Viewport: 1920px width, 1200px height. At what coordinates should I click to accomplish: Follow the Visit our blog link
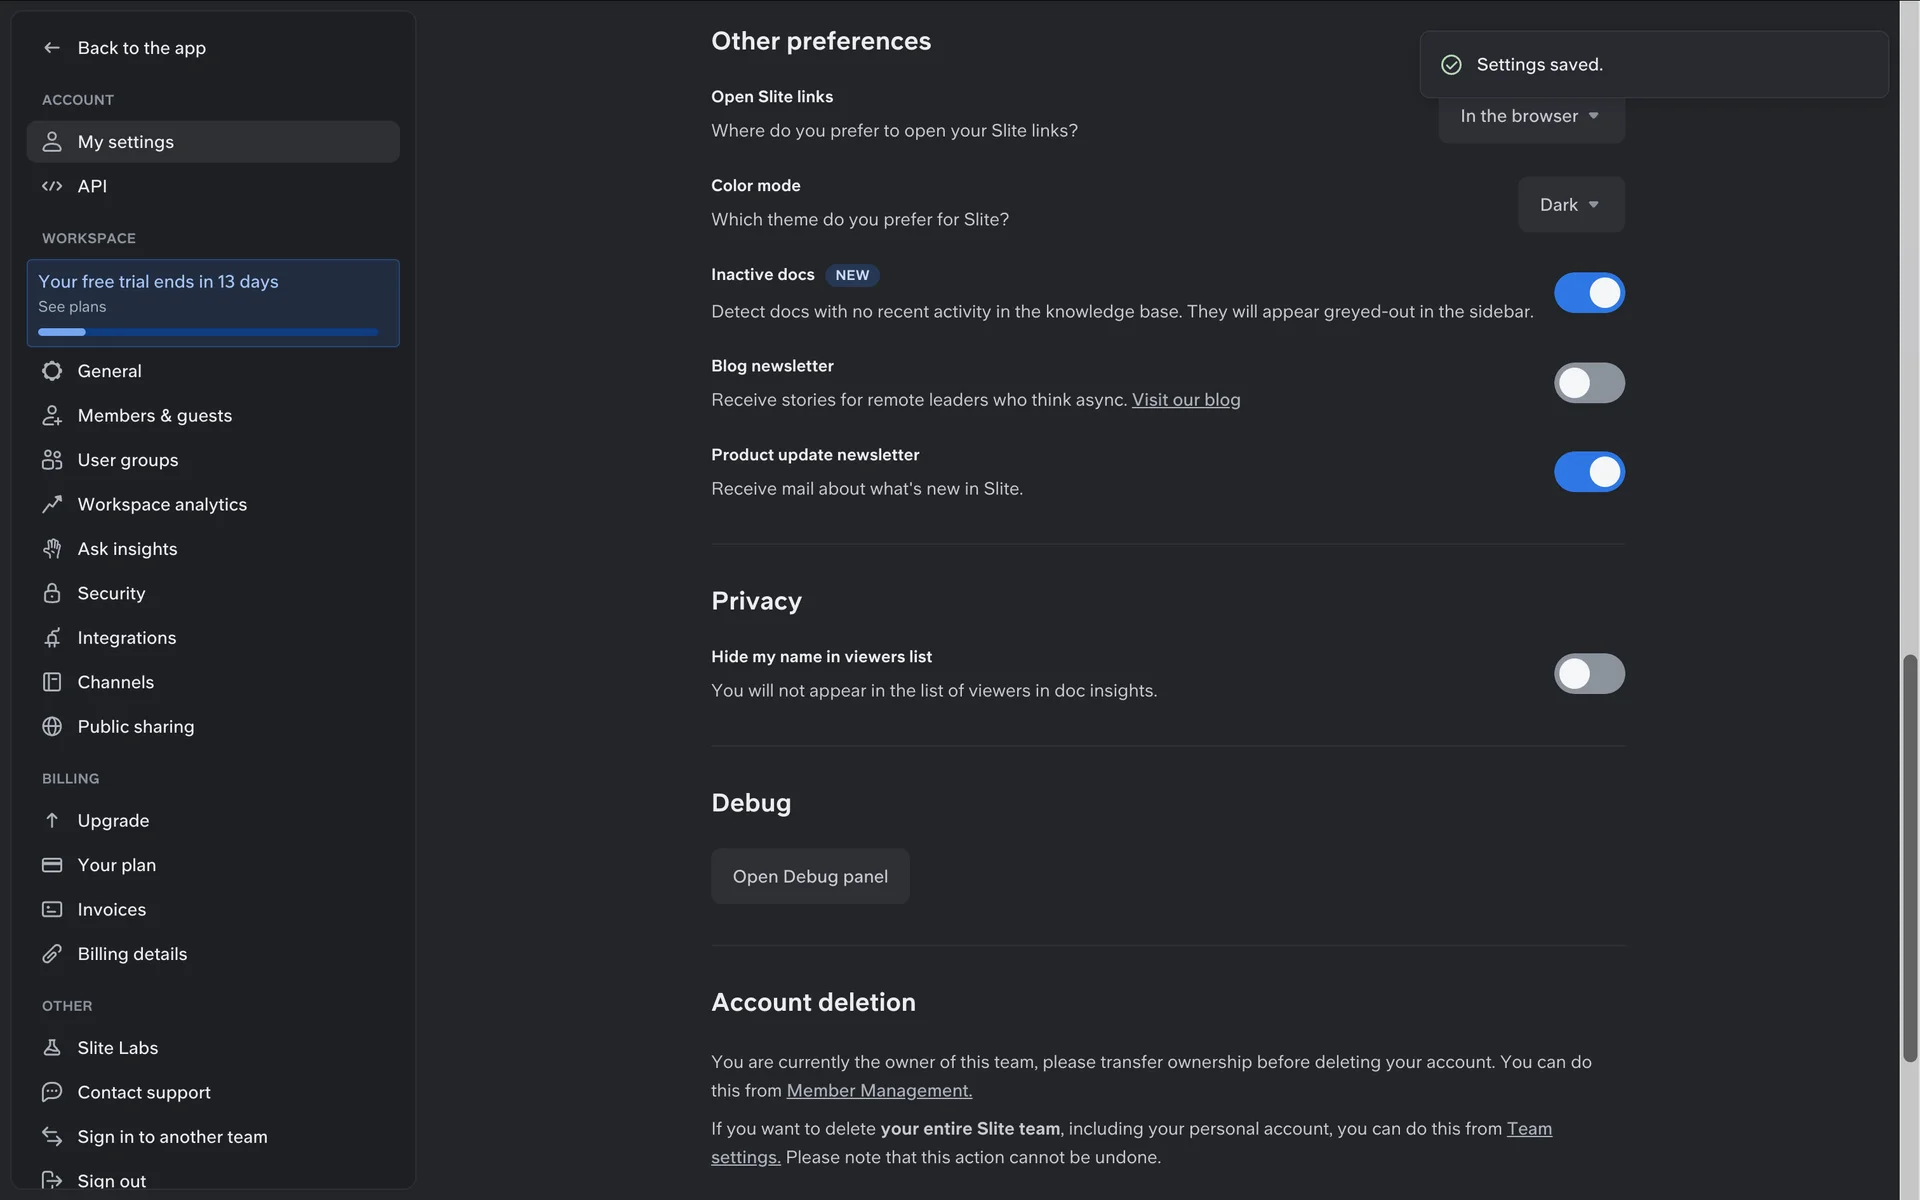tap(1185, 400)
